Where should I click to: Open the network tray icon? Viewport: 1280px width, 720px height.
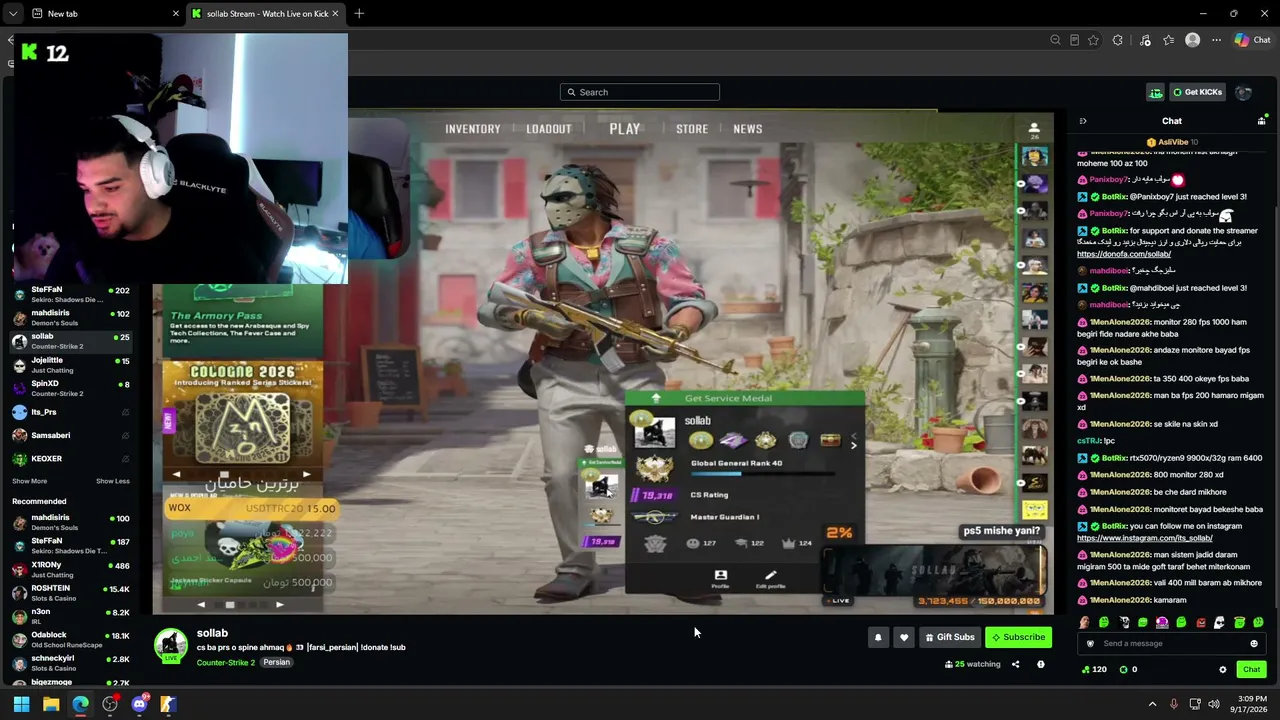tap(1195, 704)
